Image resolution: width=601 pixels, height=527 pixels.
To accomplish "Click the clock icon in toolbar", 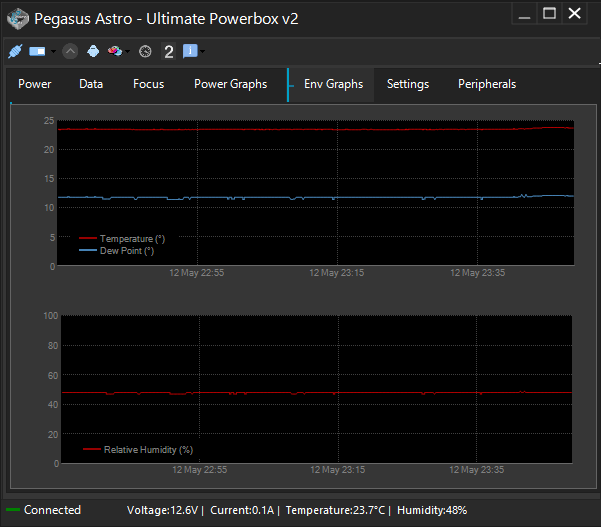I will [145, 51].
